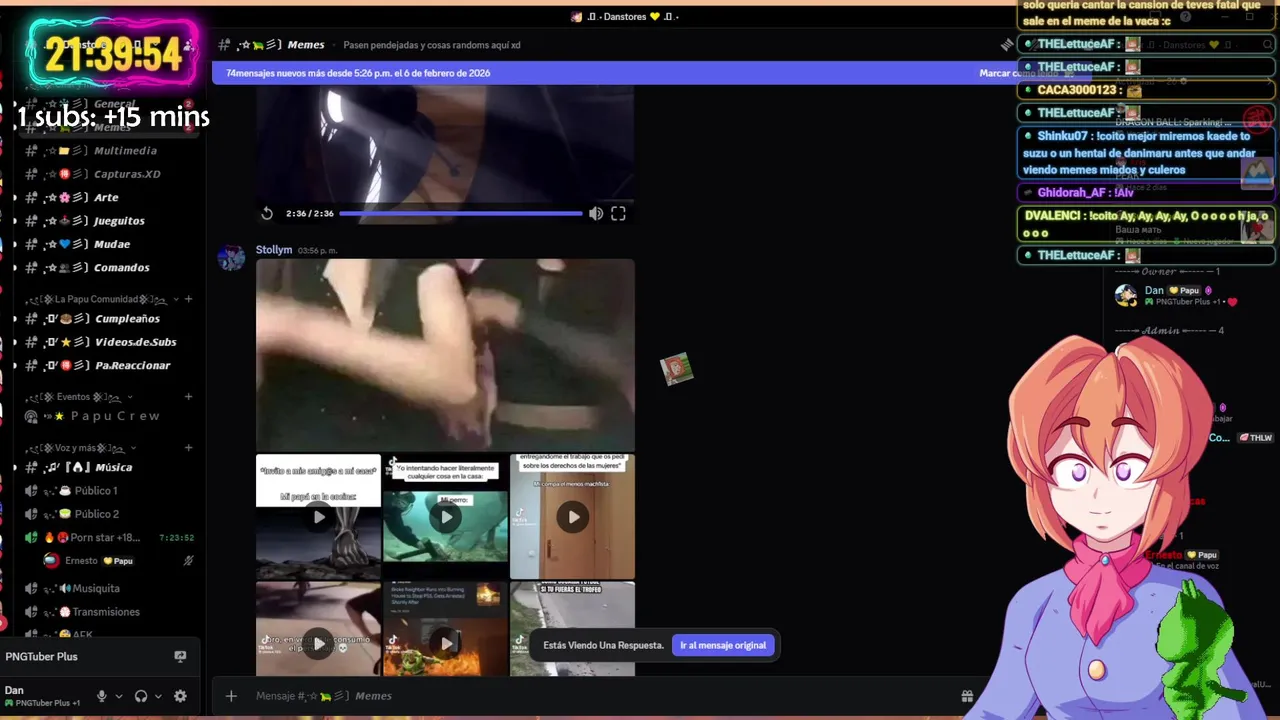Add a channel to Voz y más category
1280x720 pixels.
pos(188,448)
